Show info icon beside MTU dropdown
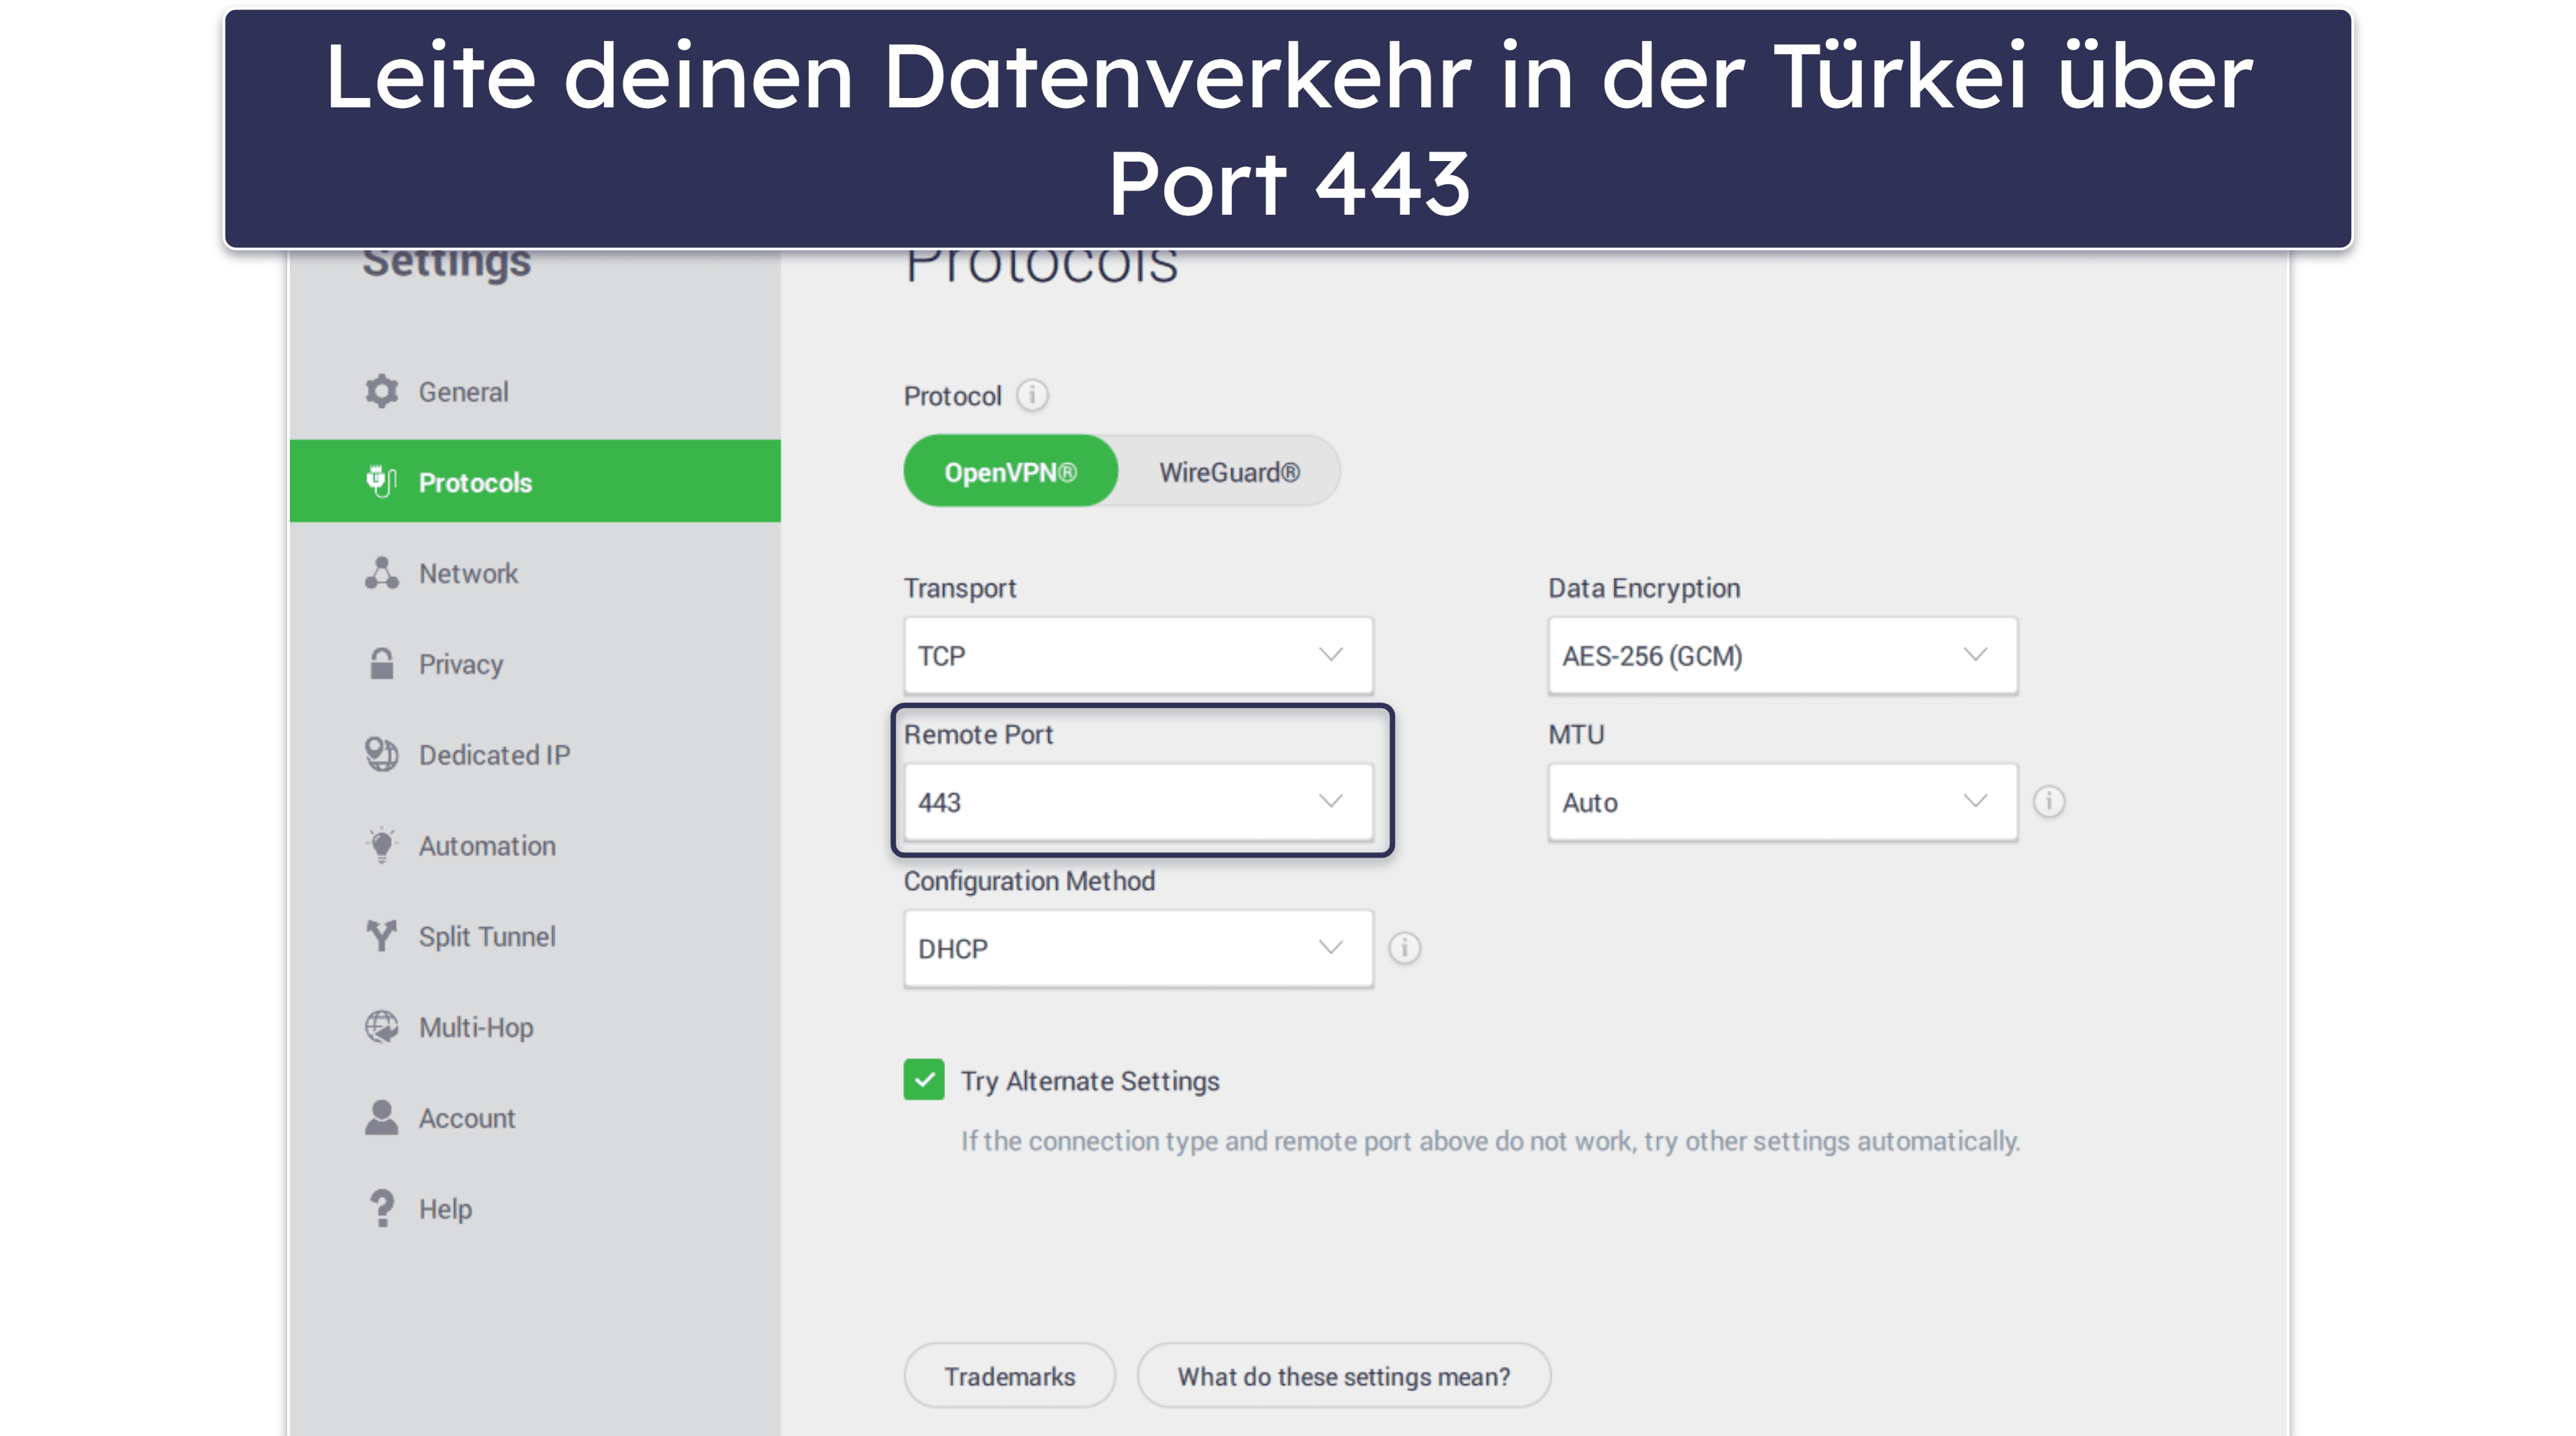The height and width of the screenshot is (1436, 2576). click(2048, 801)
